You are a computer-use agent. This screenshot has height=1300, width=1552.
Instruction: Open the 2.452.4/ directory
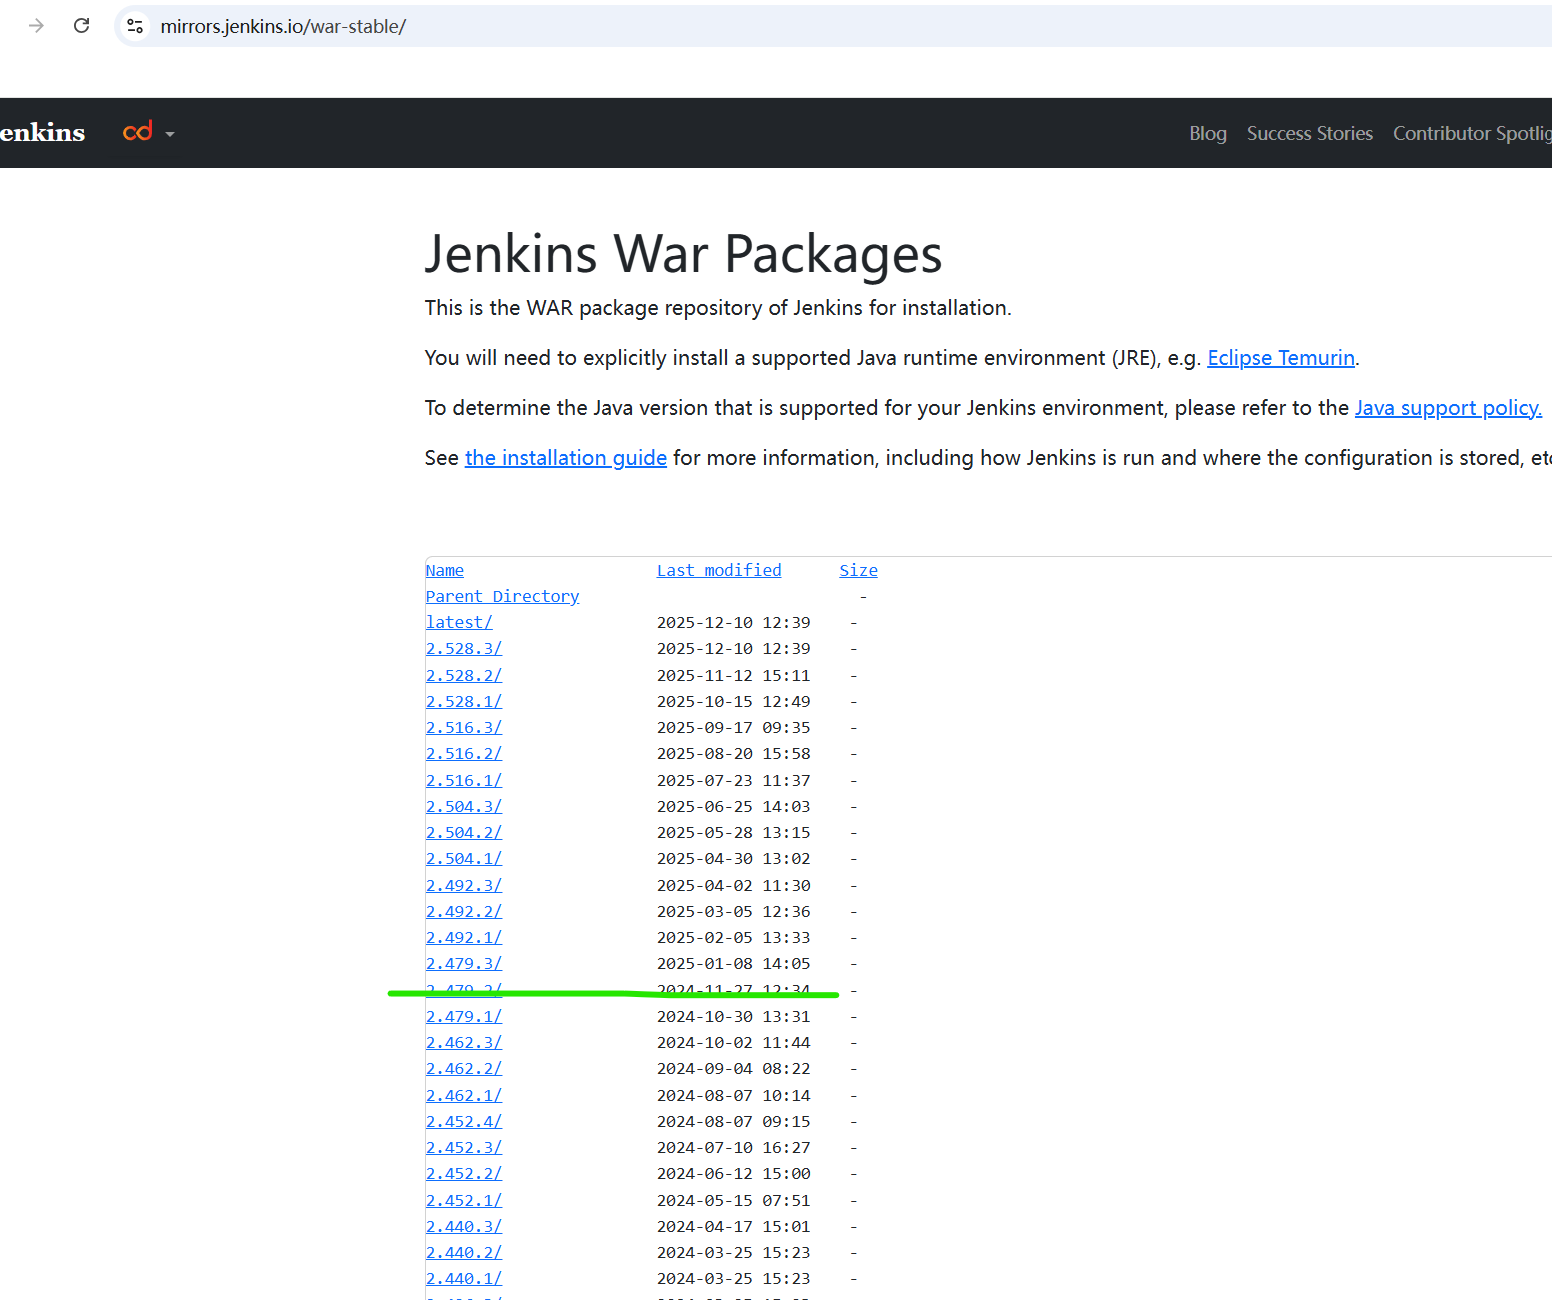click(x=464, y=1121)
